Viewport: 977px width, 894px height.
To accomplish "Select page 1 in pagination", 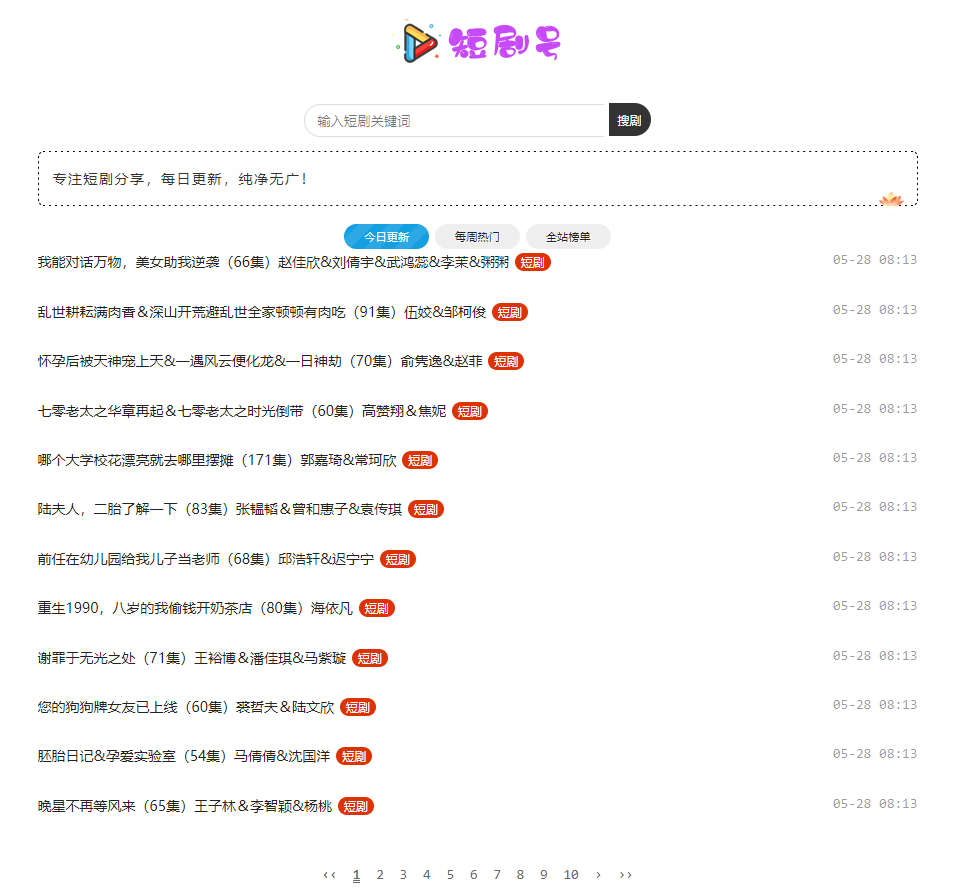I will click(x=356, y=875).
